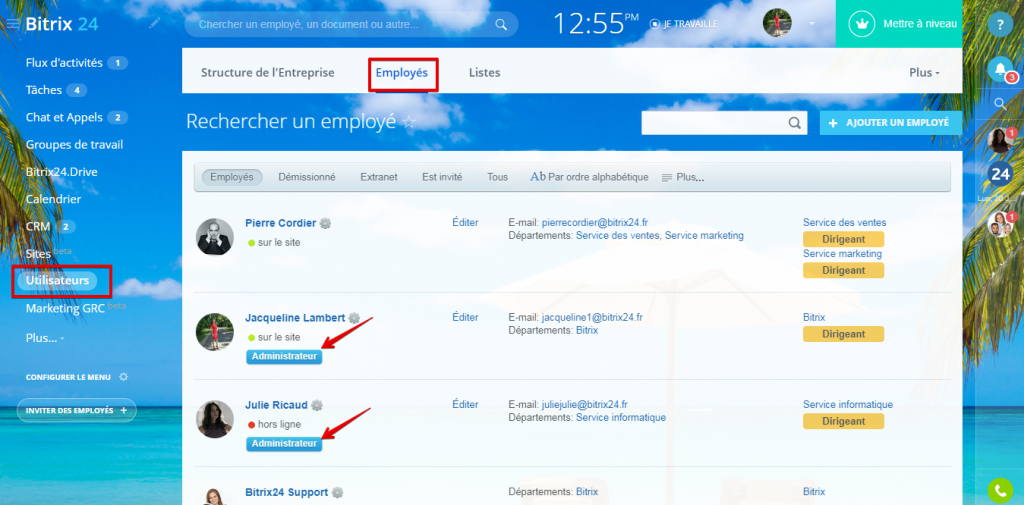Open Julie Ricaud's profile photo

[x=215, y=419]
